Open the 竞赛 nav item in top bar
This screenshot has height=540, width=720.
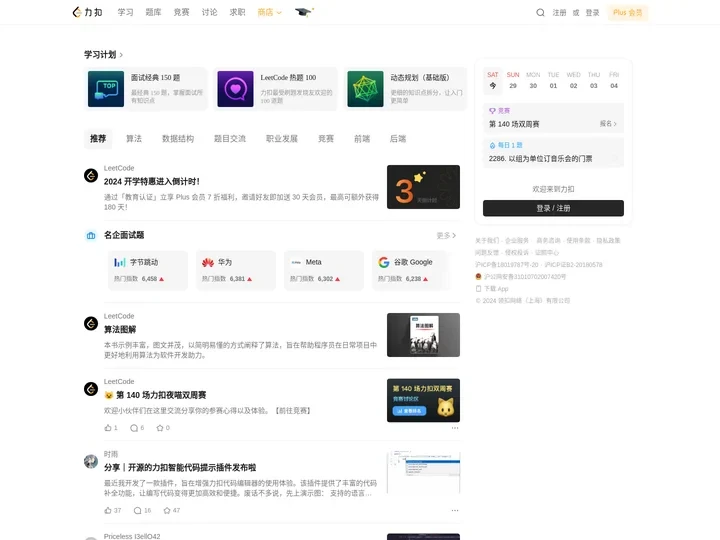181,12
